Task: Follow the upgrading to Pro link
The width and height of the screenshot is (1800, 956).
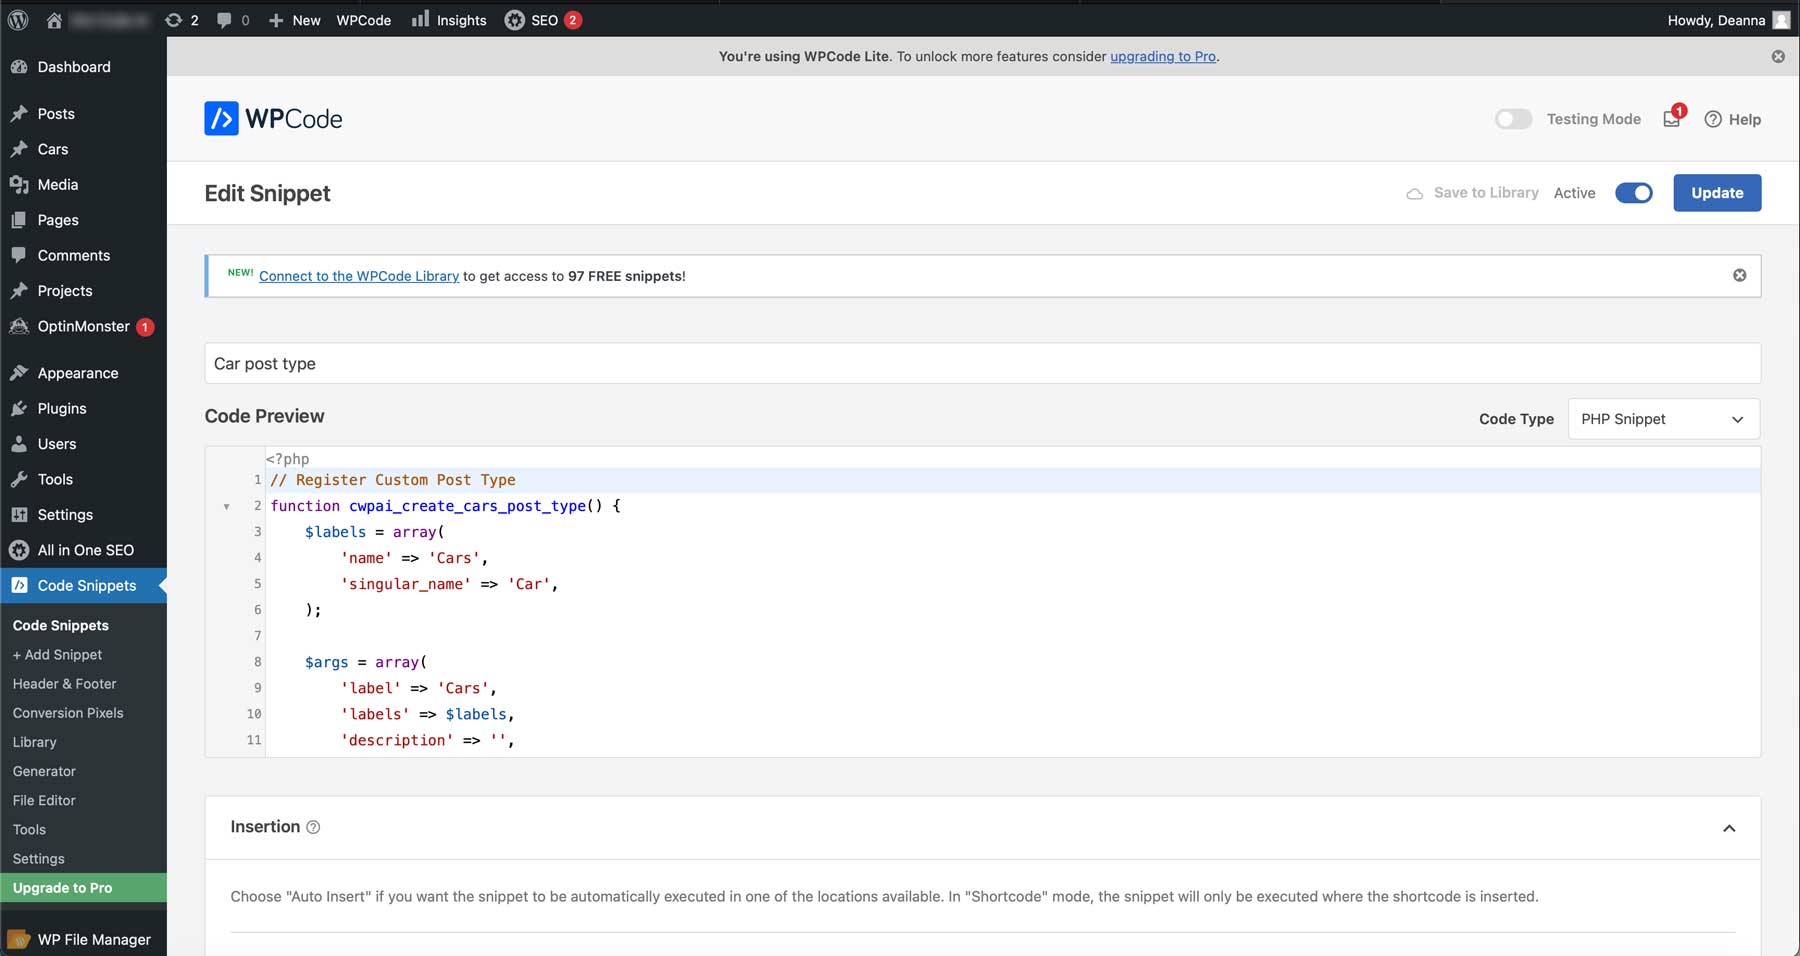Action: pyautogui.click(x=1163, y=56)
